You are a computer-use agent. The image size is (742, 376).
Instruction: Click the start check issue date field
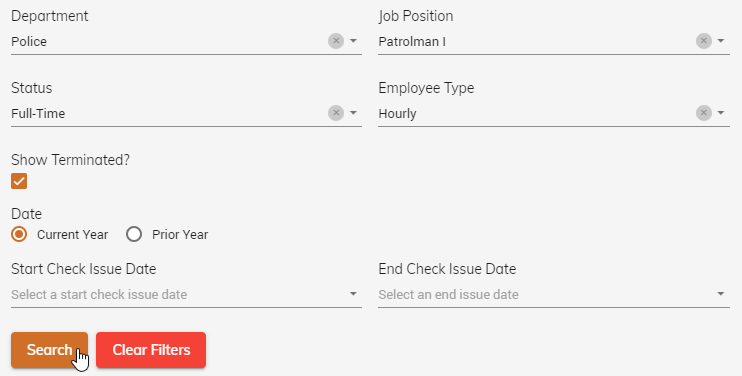(186, 294)
